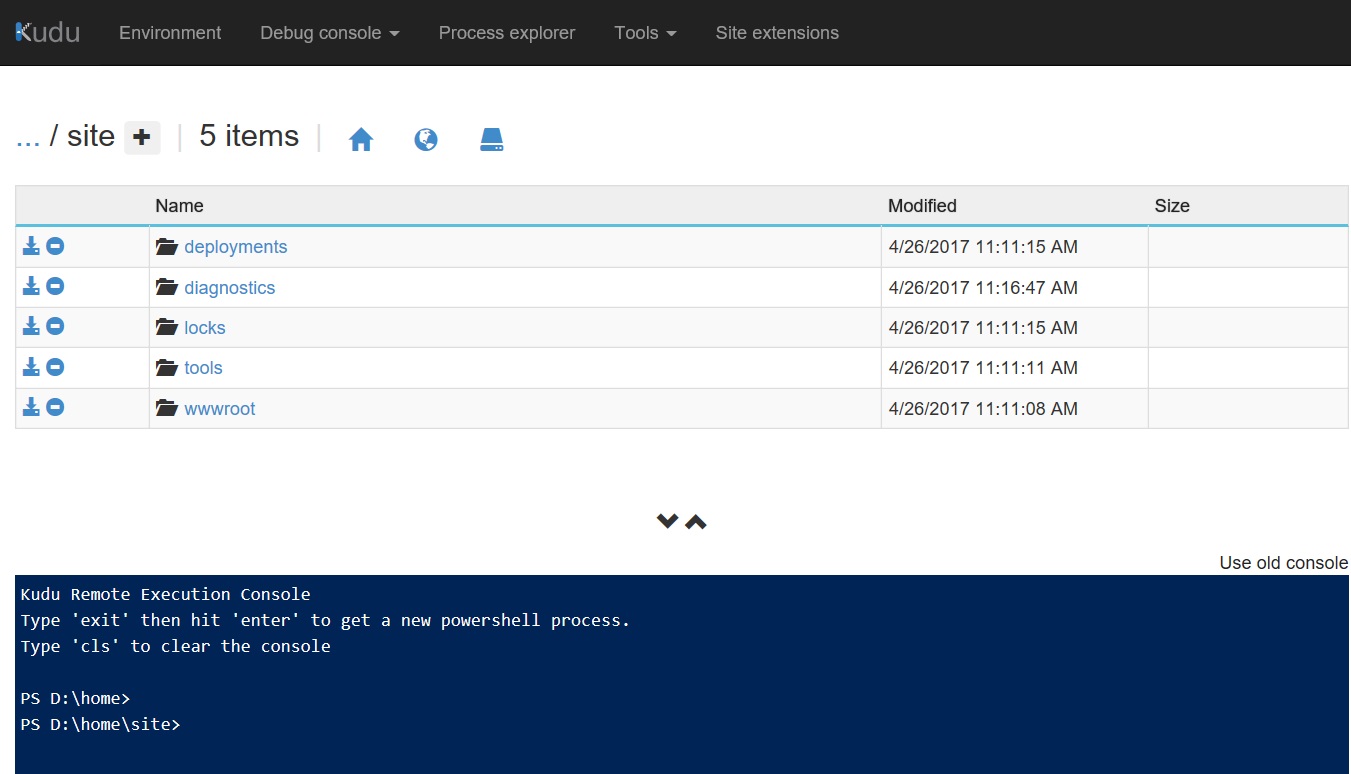
Task: Click the system drive icon
Action: tap(491, 140)
